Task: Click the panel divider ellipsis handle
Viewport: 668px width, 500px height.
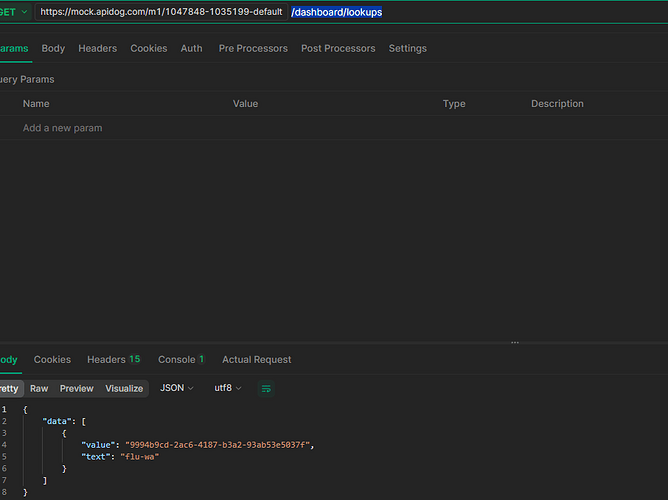Action: pos(515,342)
